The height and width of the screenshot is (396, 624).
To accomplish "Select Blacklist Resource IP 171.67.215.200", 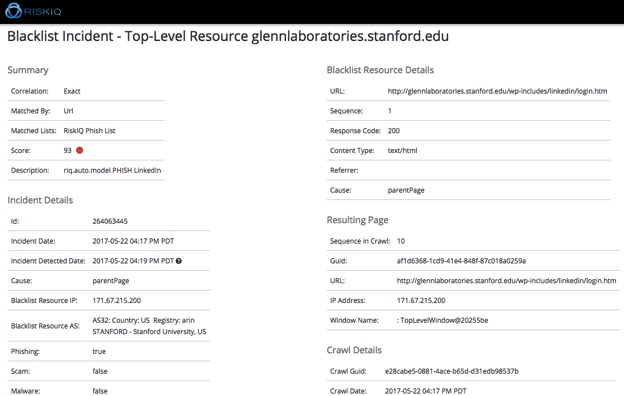I will click(117, 300).
